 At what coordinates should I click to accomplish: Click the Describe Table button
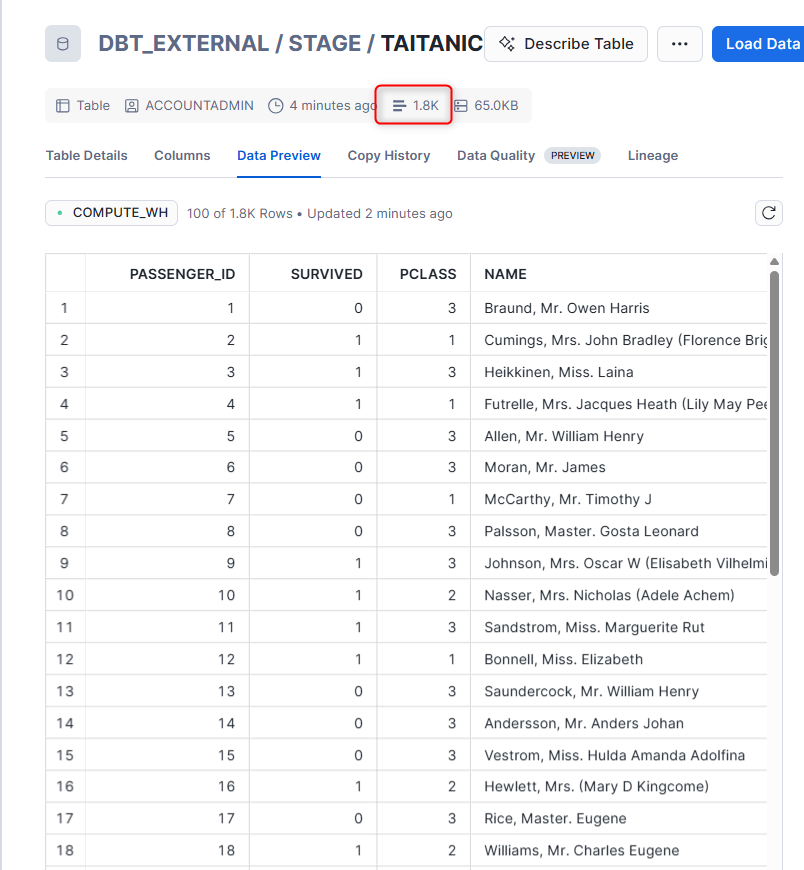(566, 44)
